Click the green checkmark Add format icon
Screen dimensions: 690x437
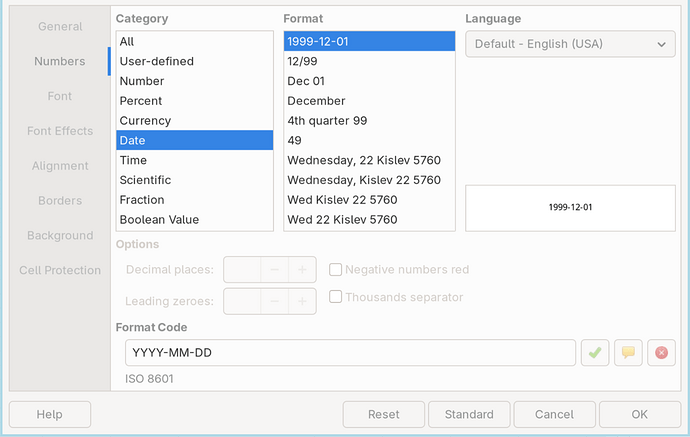pyautogui.click(x=595, y=353)
